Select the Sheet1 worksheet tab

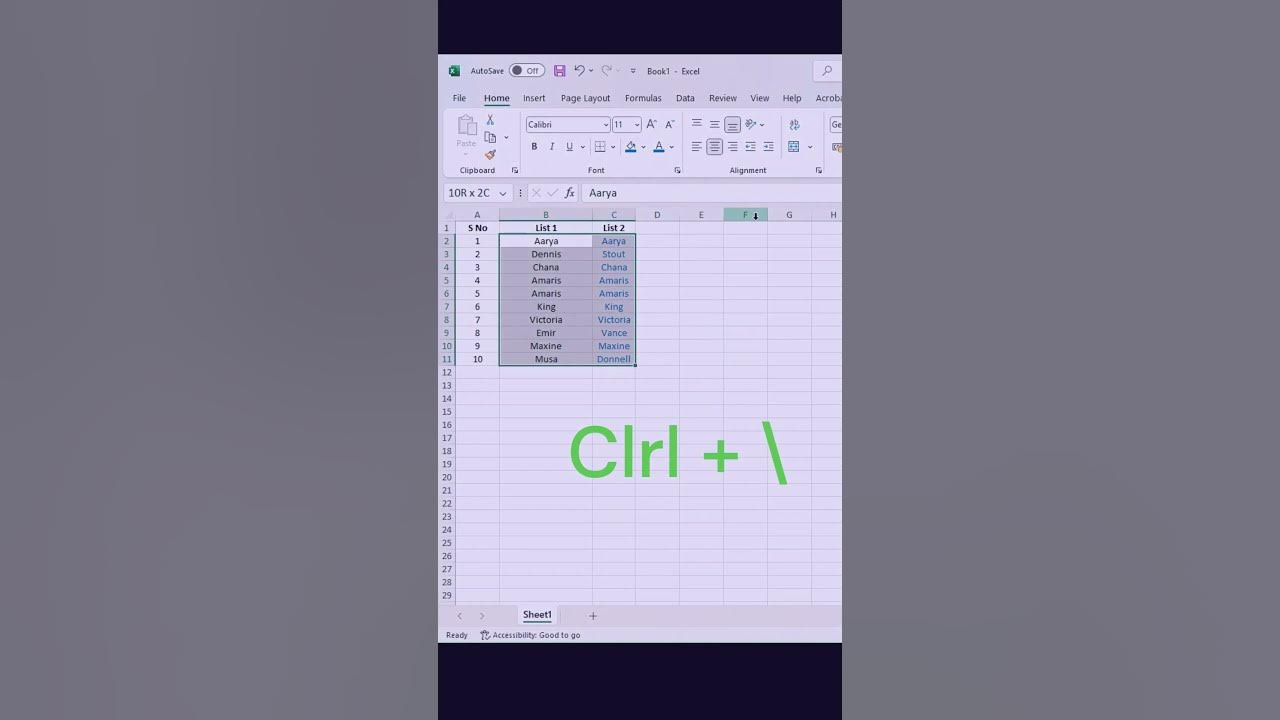pos(537,615)
